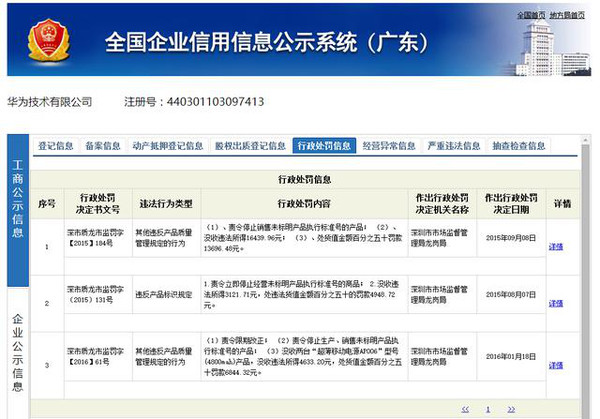The width and height of the screenshot is (600, 419).
Task: Click the 详情 column header
Action: pyautogui.click(x=562, y=204)
